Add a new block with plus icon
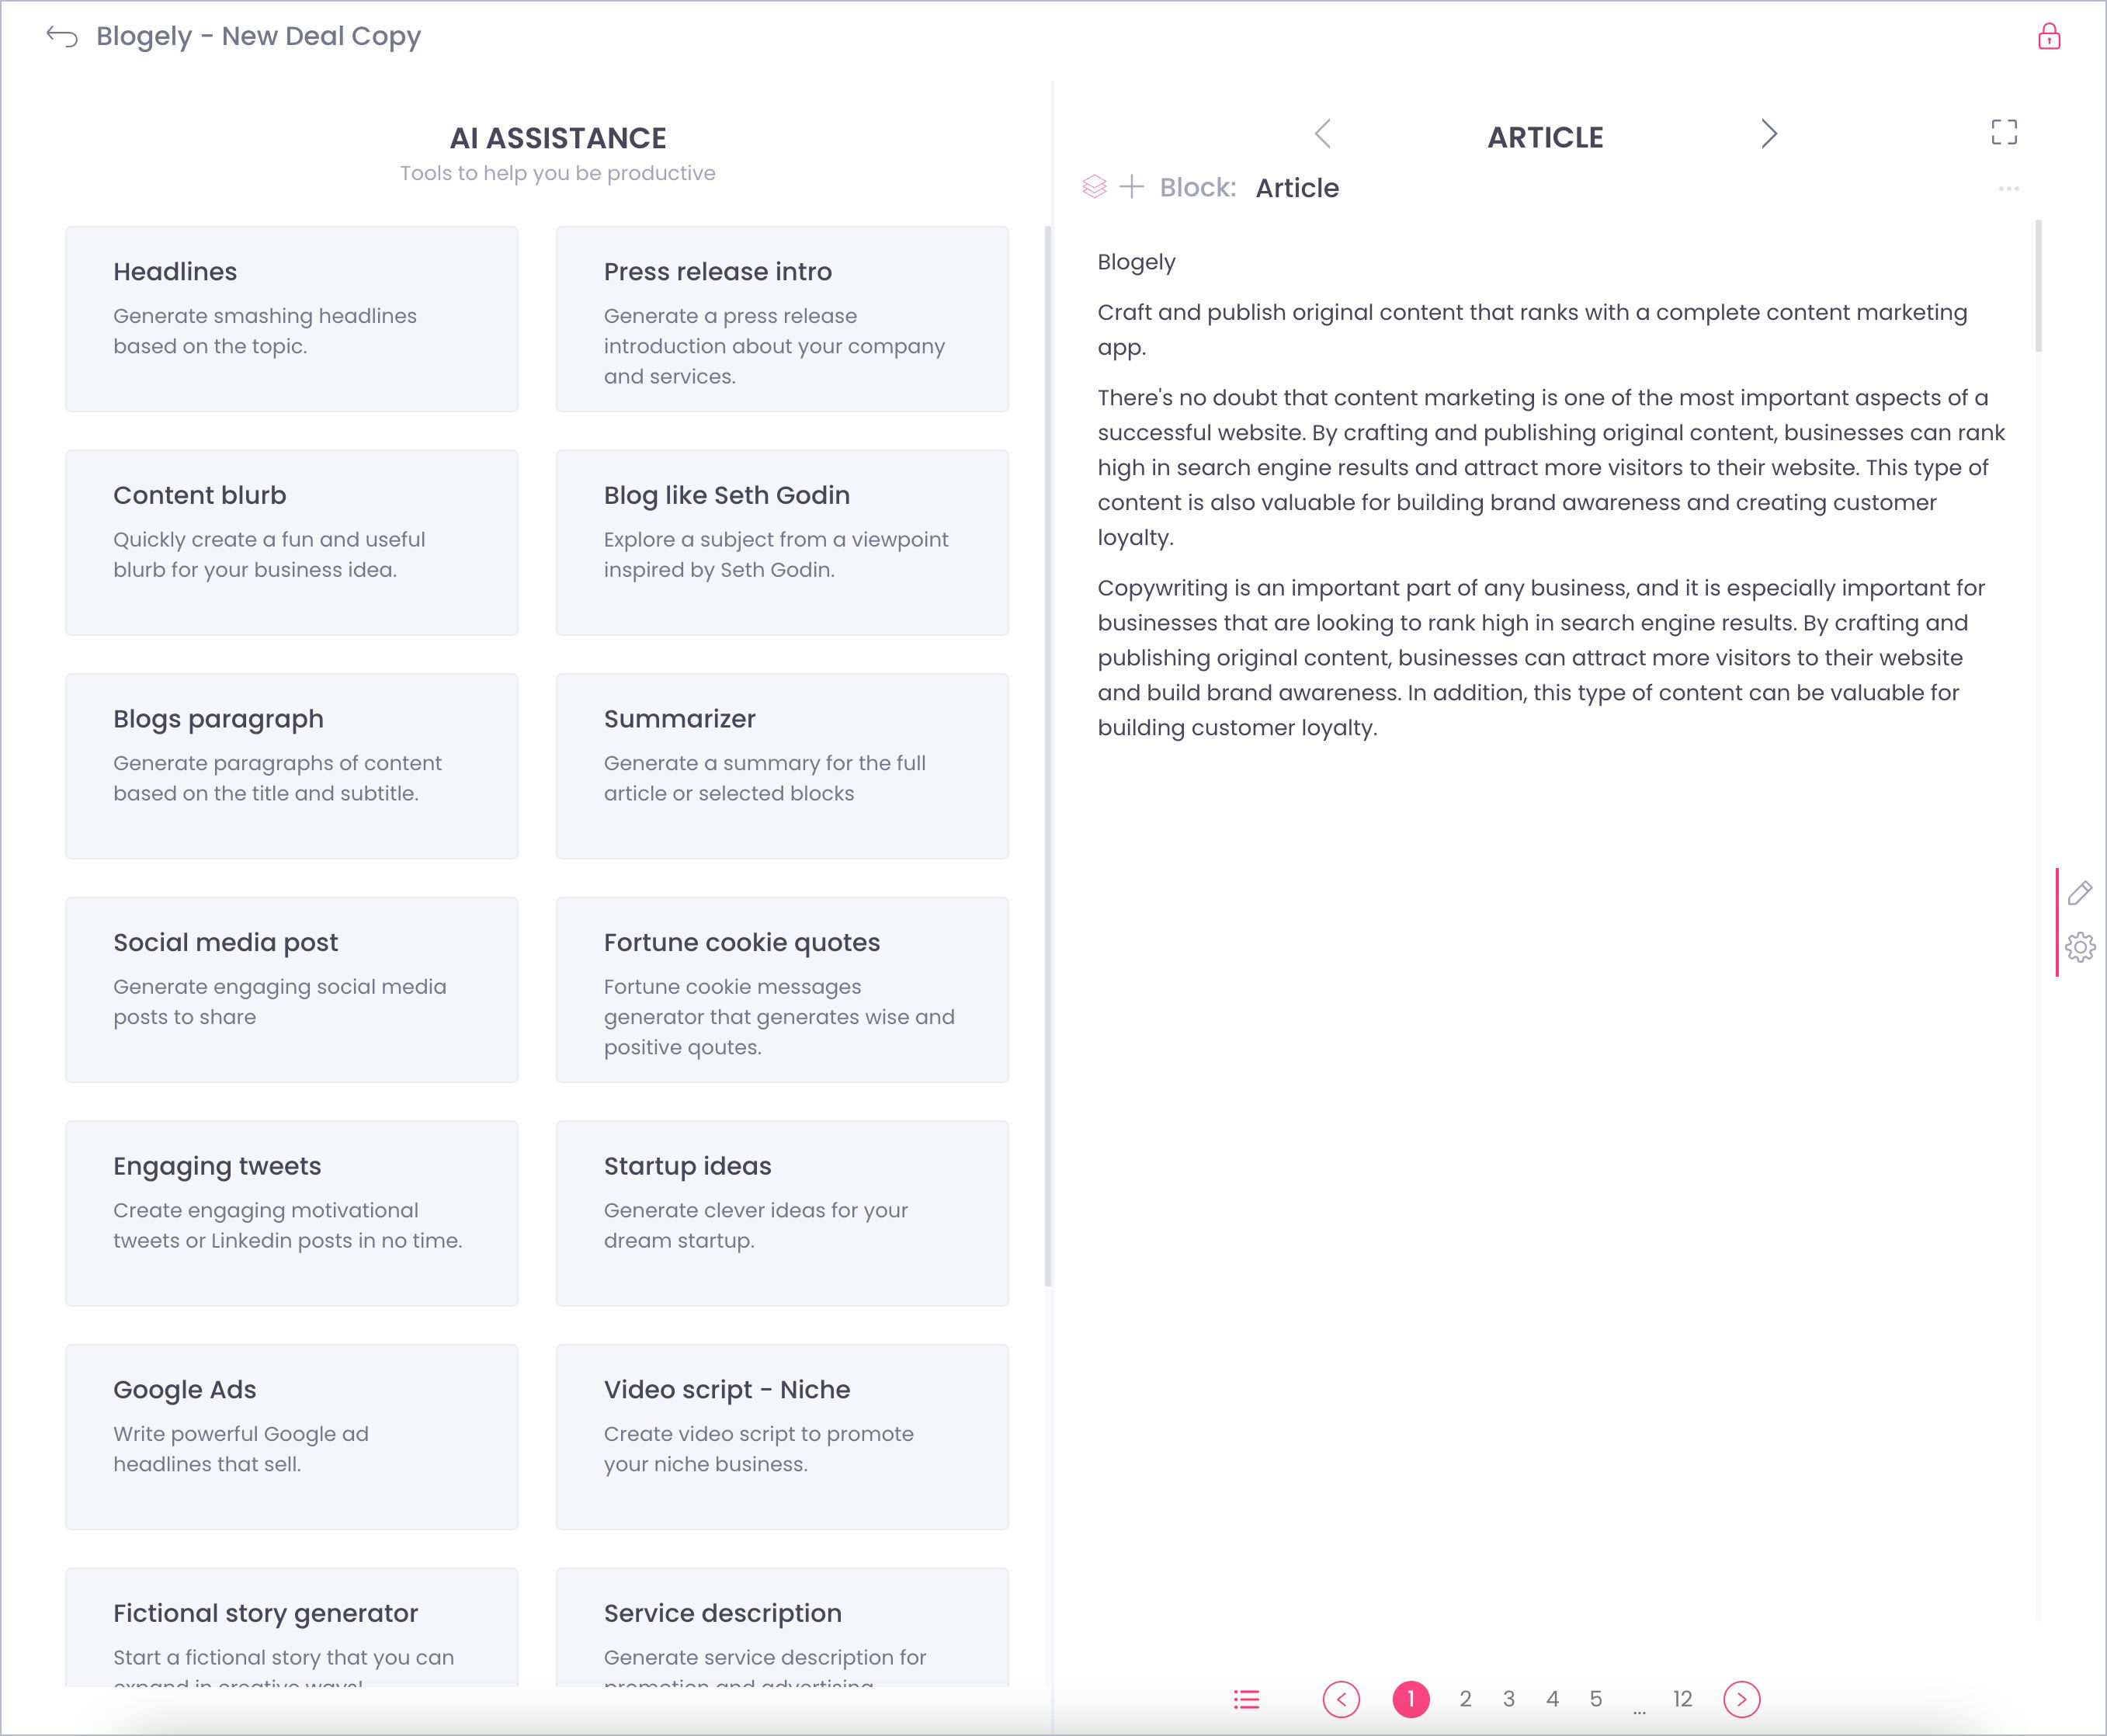The height and width of the screenshot is (1736, 2107). (1131, 187)
